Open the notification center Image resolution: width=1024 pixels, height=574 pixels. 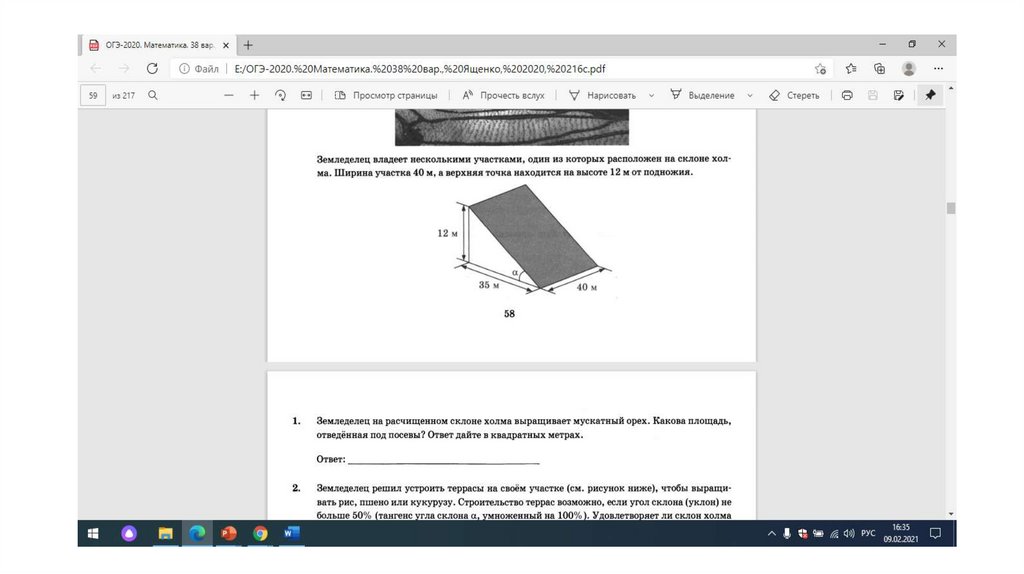(935, 534)
